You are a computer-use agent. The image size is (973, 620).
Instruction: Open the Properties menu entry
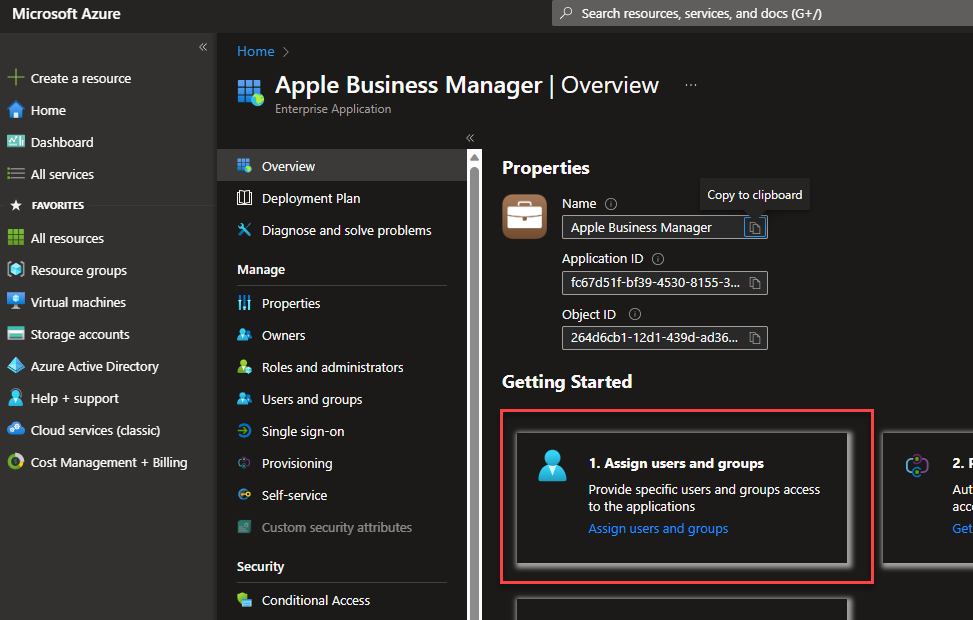click(x=294, y=303)
